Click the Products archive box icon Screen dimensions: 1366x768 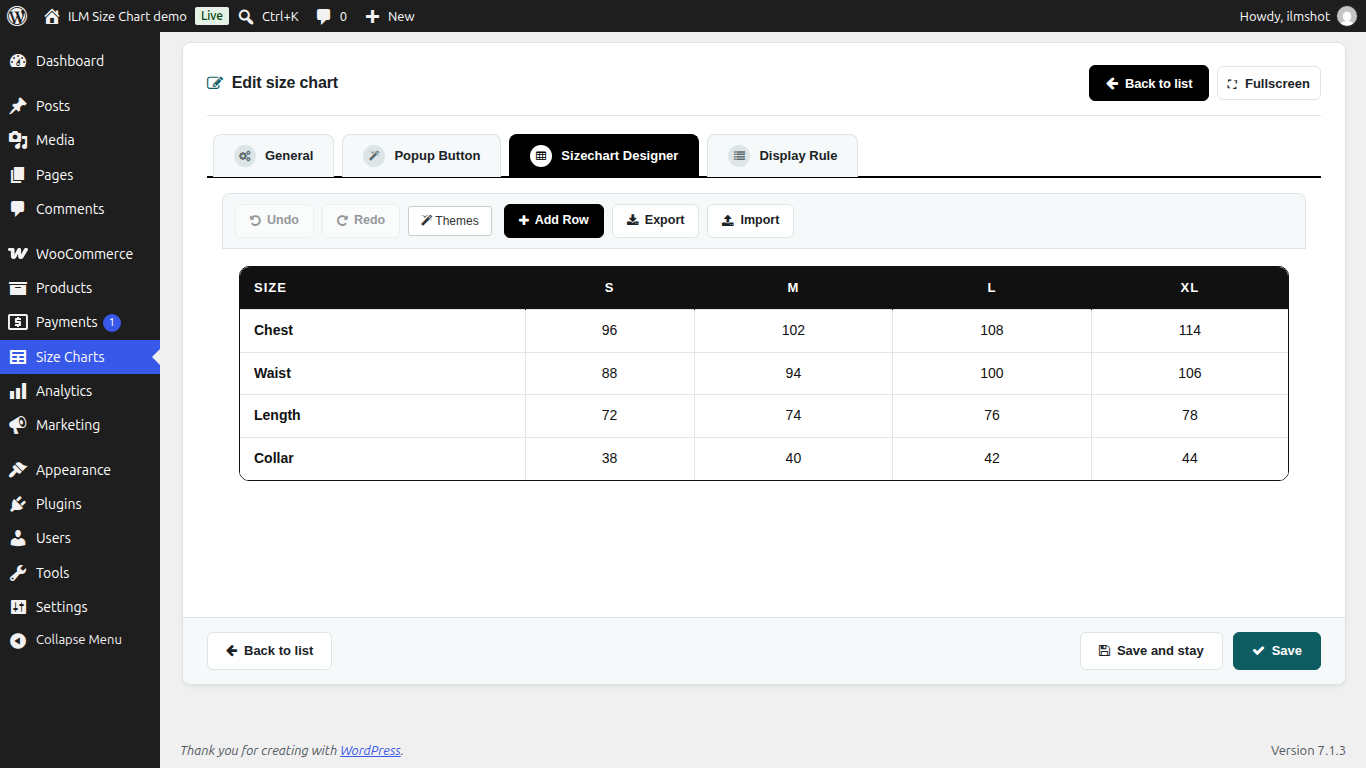coord(18,288)
